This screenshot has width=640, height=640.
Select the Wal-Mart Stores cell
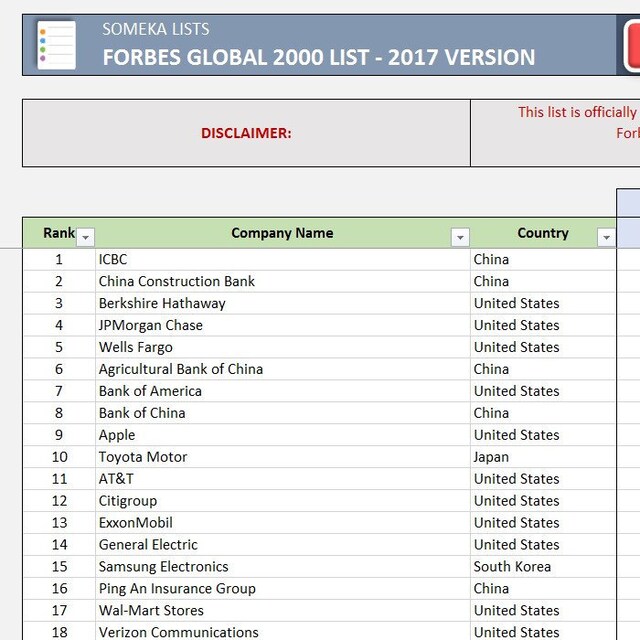282,611
